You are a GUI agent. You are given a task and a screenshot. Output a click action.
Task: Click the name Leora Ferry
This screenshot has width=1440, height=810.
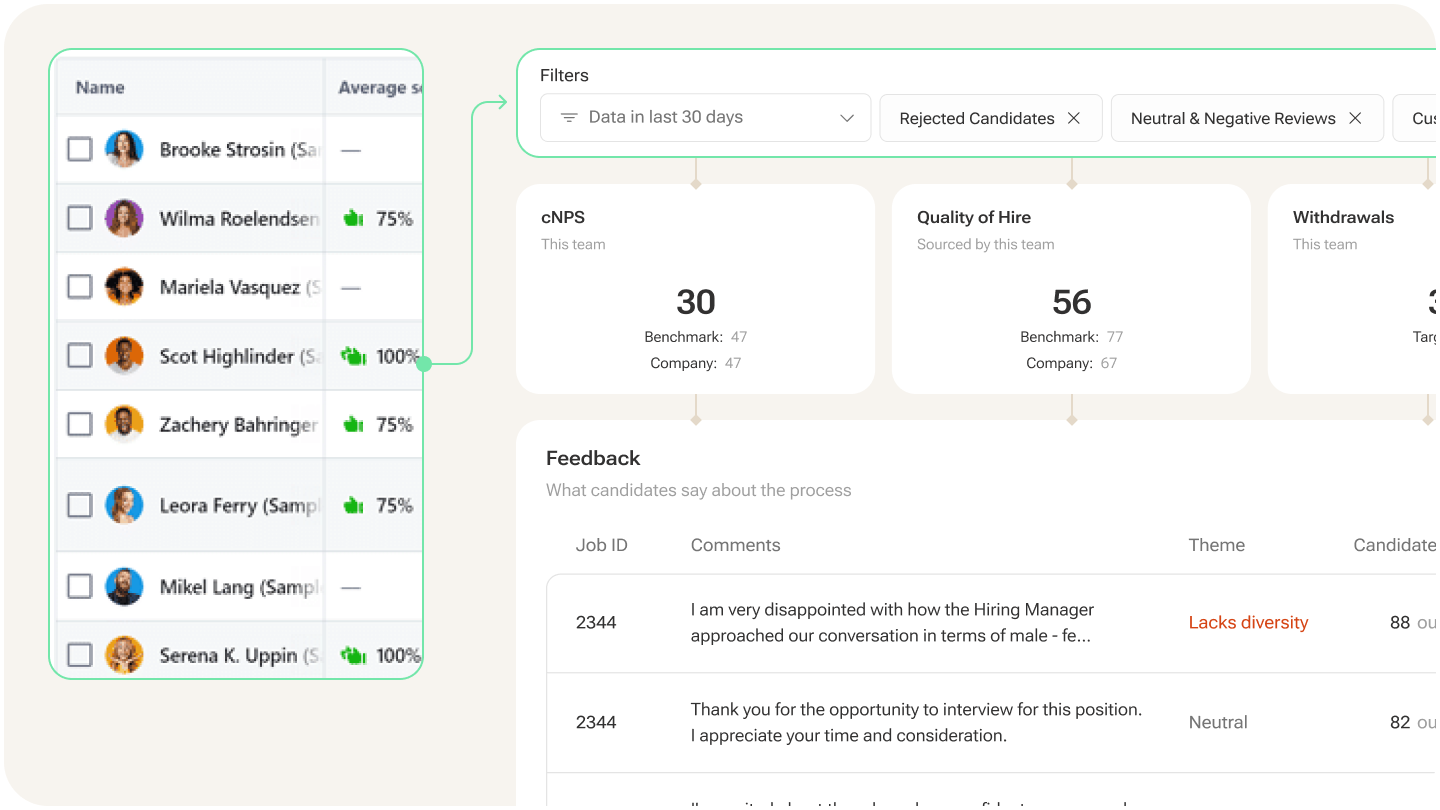click(x=239, y=505)
